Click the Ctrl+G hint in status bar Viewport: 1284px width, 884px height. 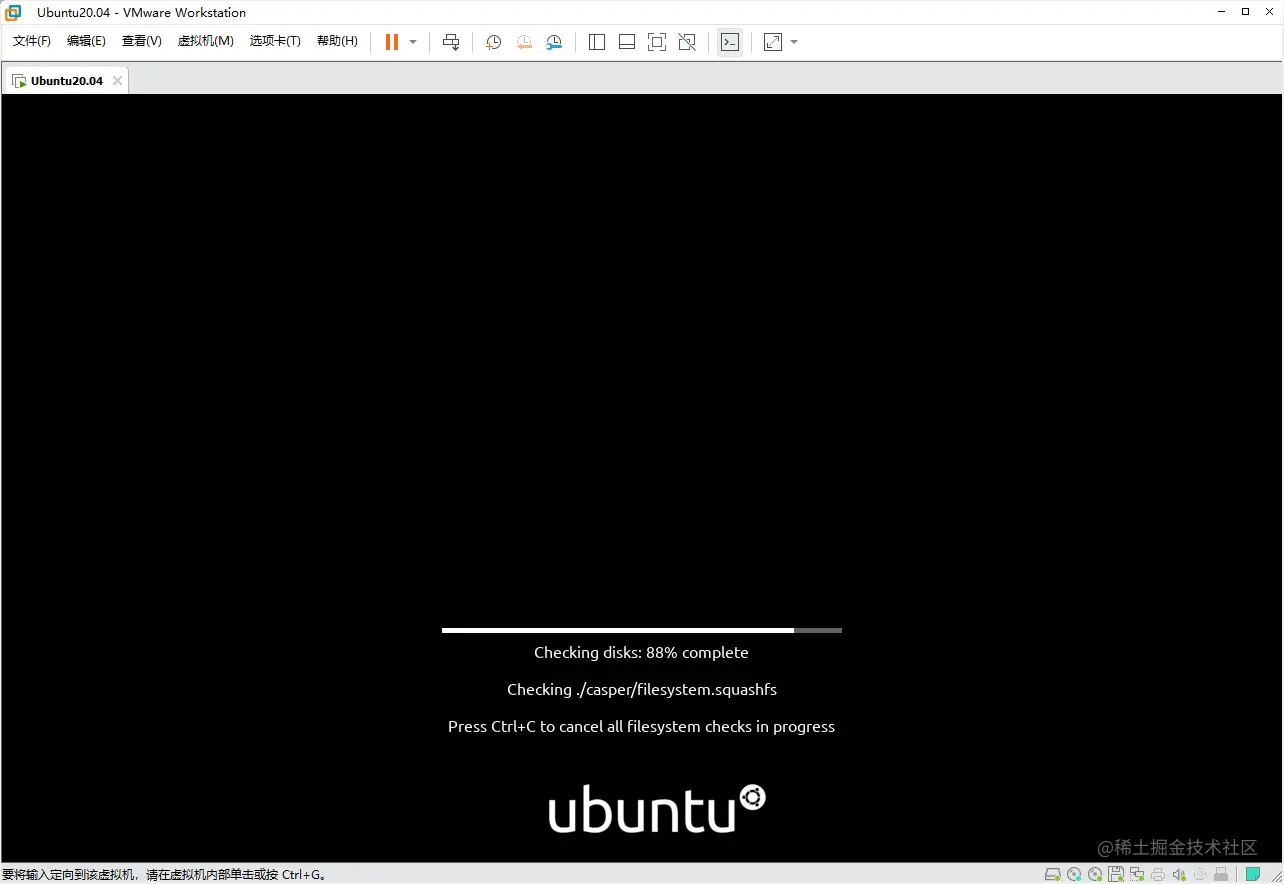pos(304,875)
